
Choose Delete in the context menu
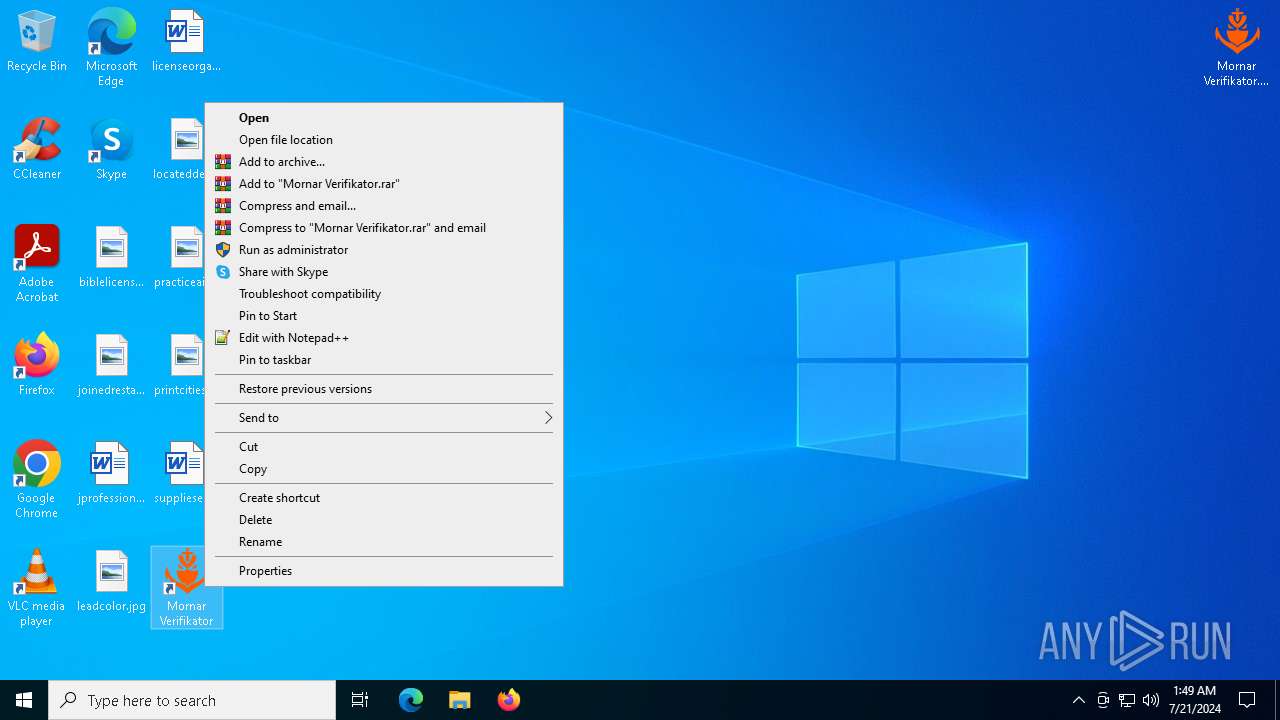[x=384, y=520]
